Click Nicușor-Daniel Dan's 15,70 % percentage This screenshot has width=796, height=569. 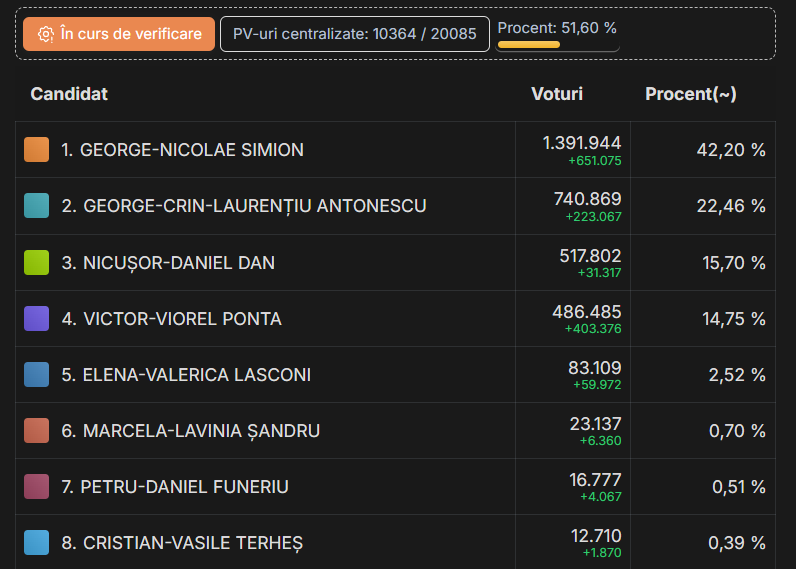coord(731,263)
